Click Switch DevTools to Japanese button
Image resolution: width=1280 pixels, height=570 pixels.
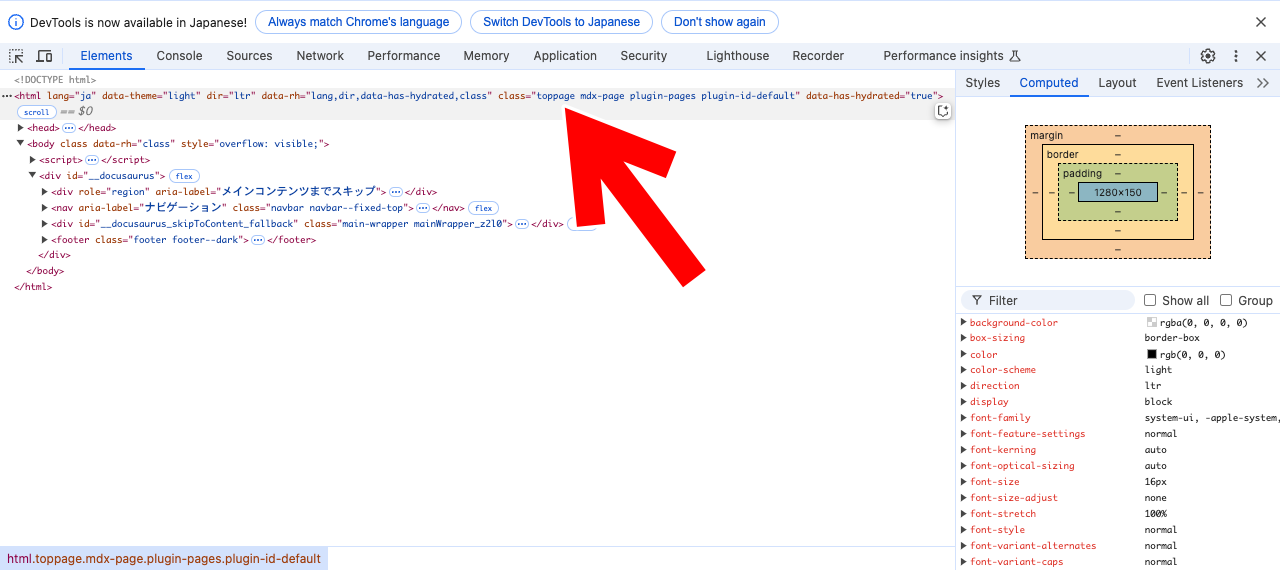(x=561, y=22)
